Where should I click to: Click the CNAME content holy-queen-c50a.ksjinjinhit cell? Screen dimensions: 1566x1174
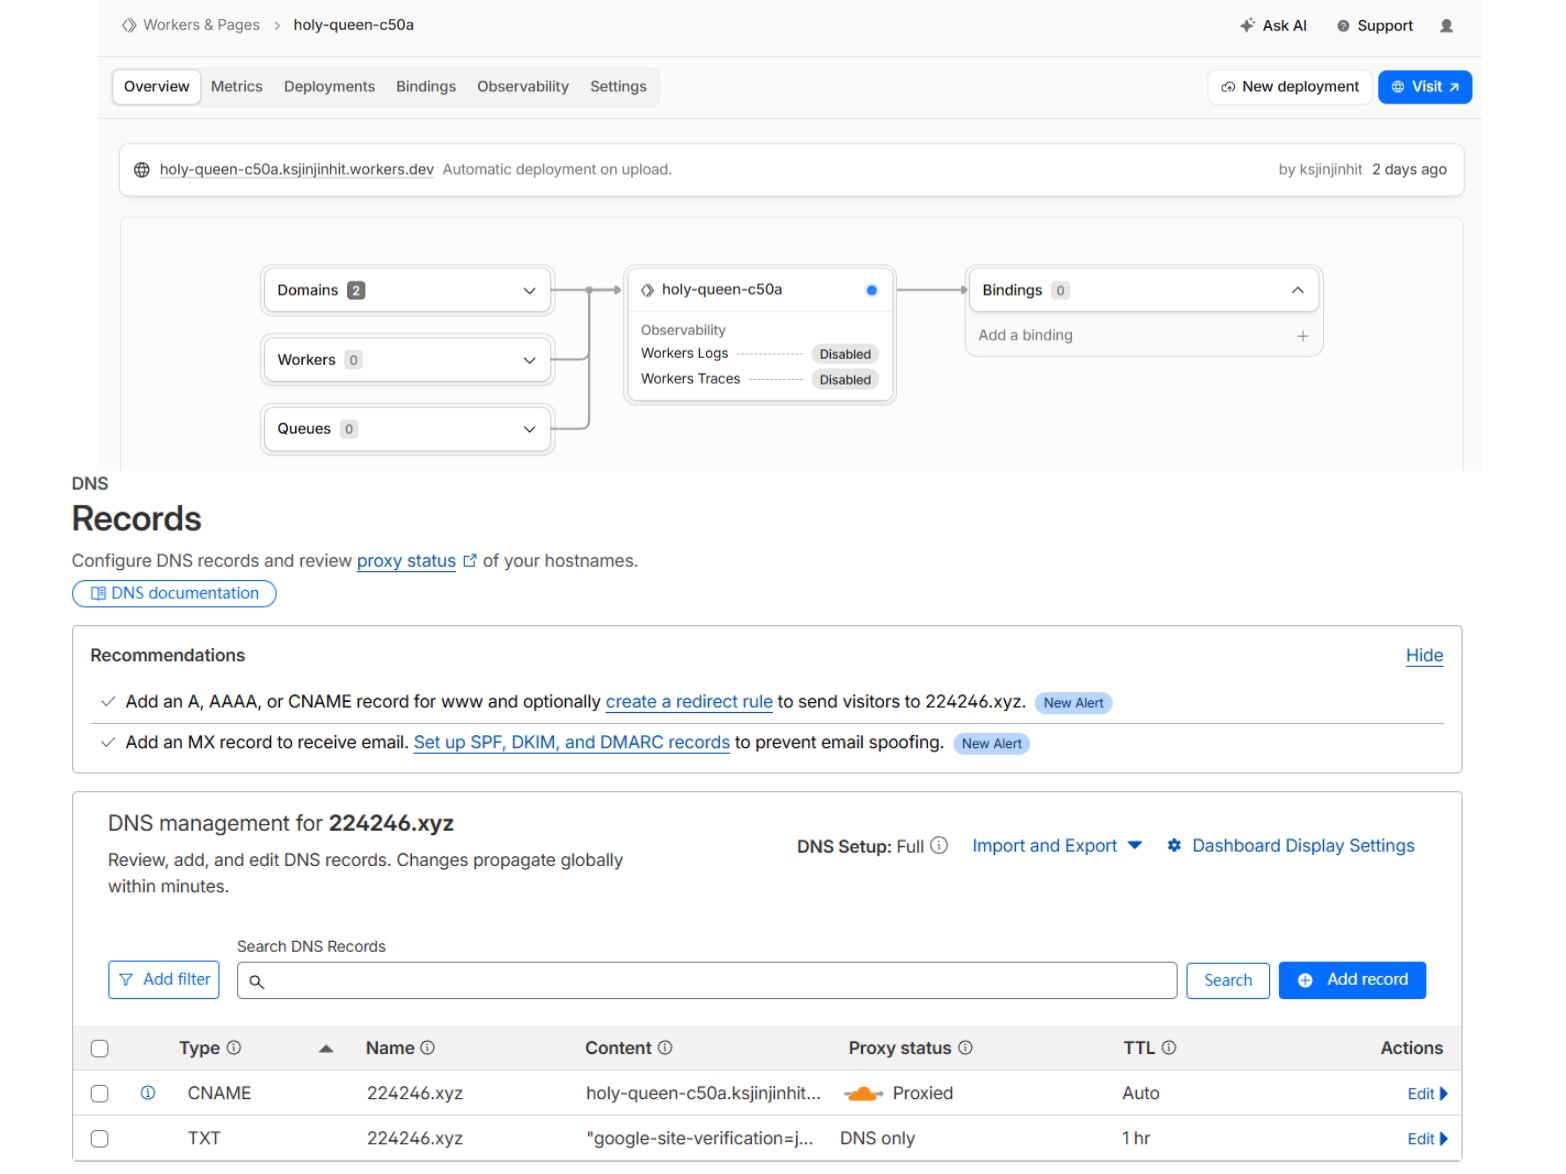tap(703, 1094)
